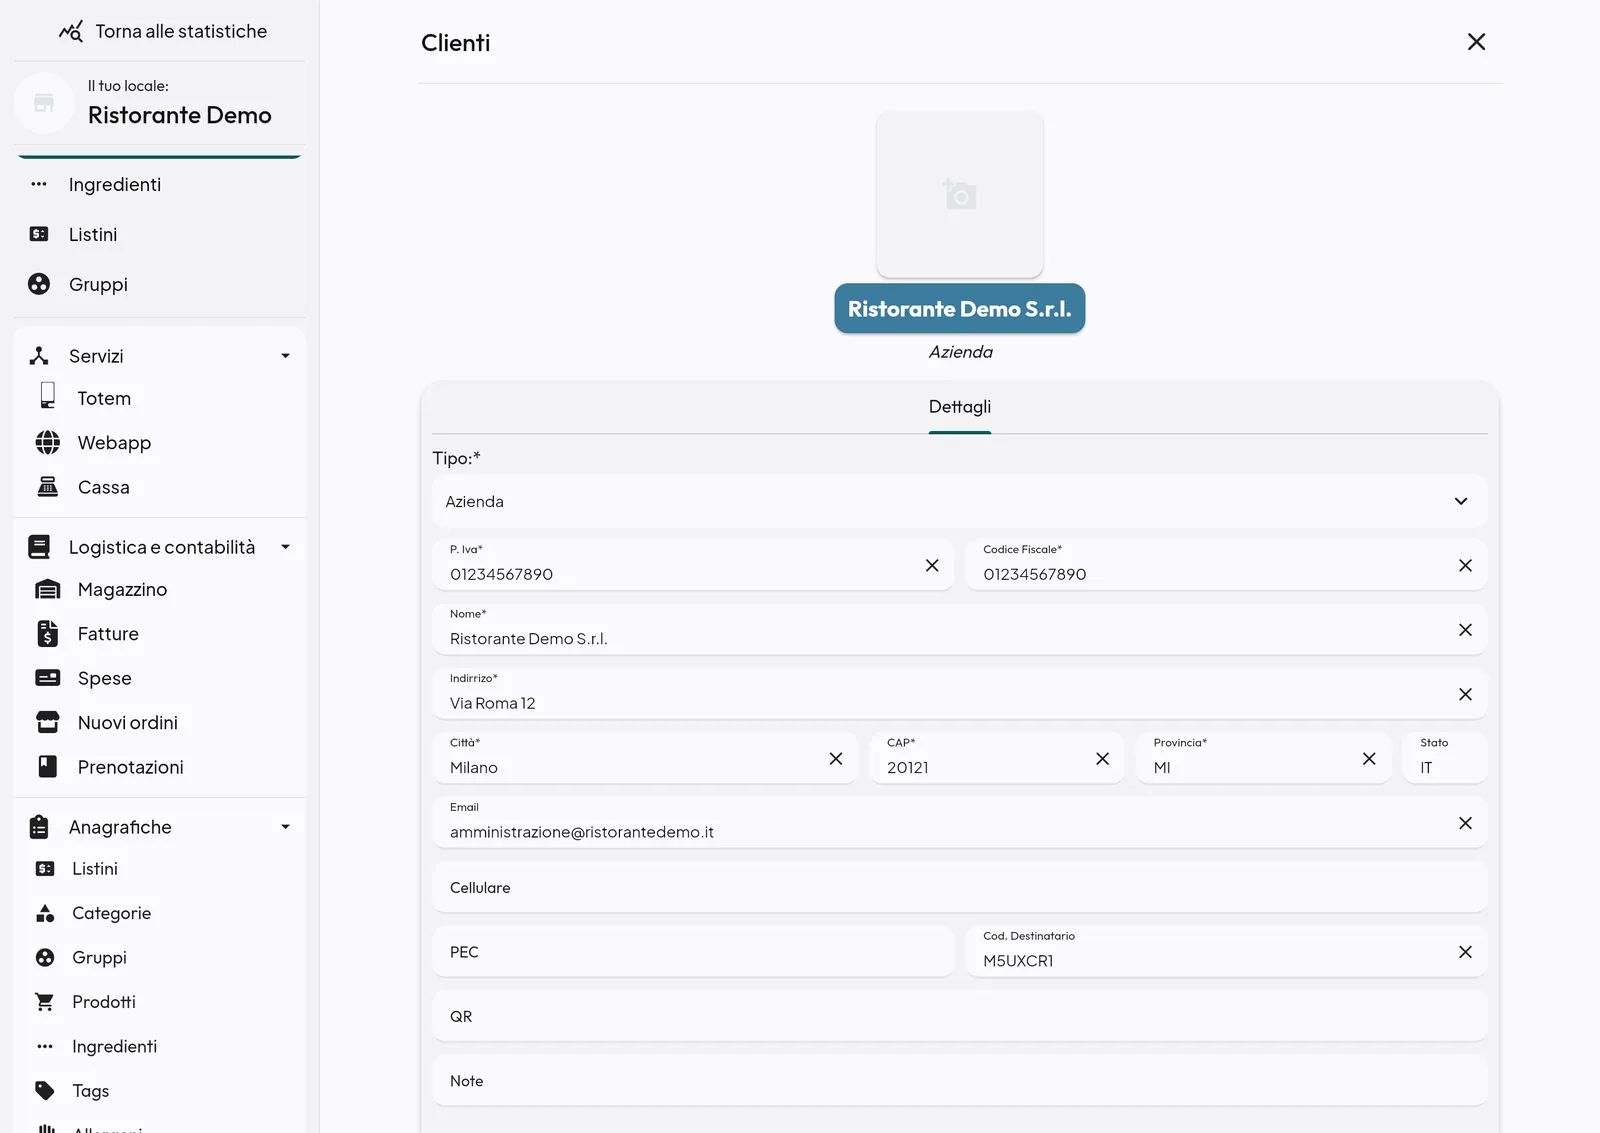This screenshot has height=1133, width=1600.
Task: Close the Clienti panel
Action: (1476, 42)
